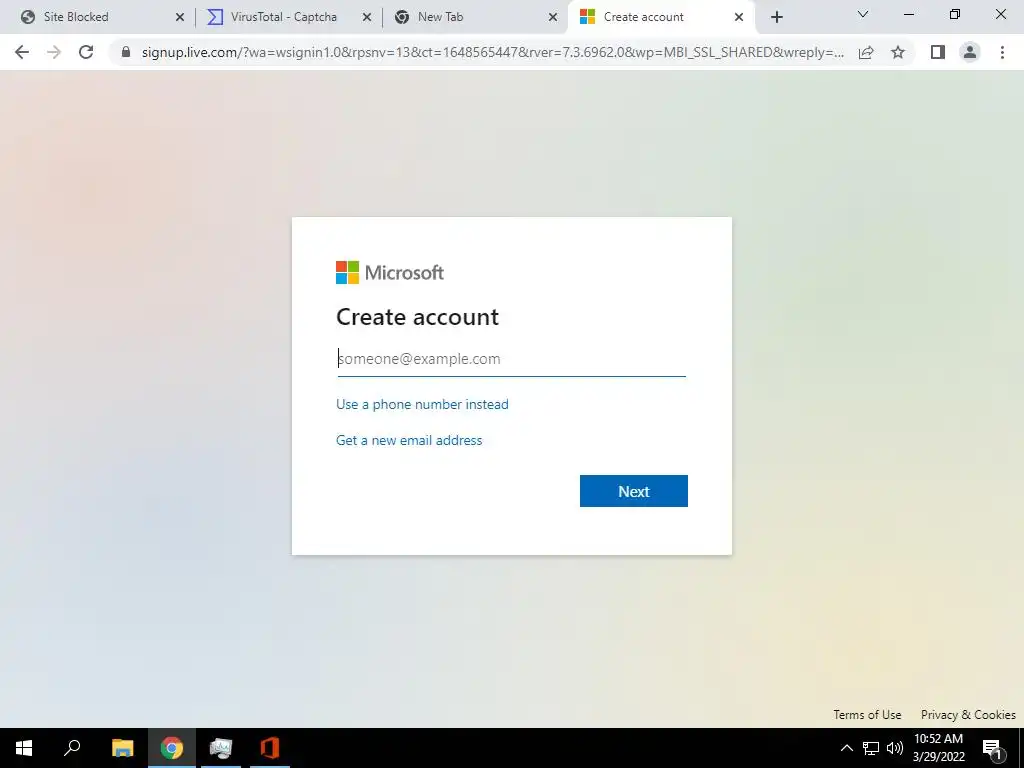Restore down the Chrome window

click(x=955, y=14)
